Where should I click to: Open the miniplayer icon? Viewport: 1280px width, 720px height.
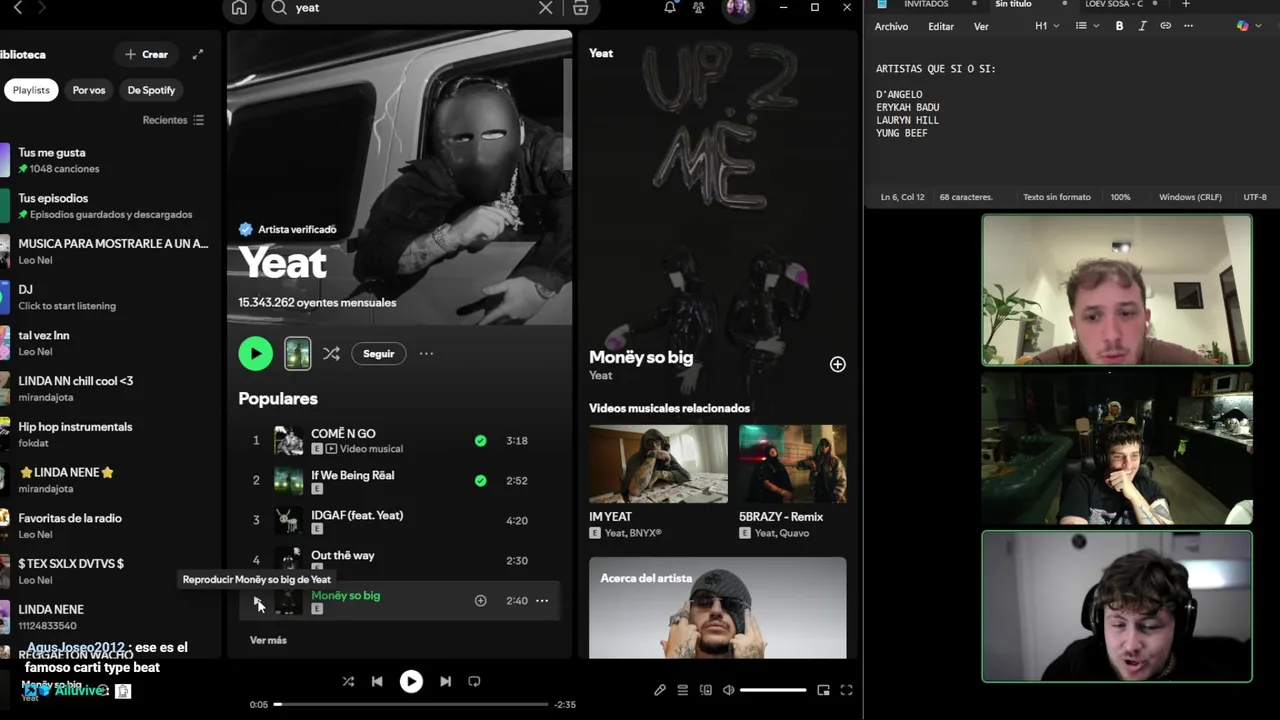tap(823, 690)
